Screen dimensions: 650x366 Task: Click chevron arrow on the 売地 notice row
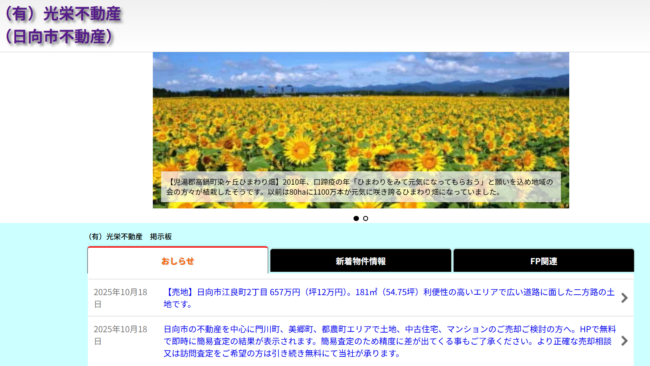(625, 298)
